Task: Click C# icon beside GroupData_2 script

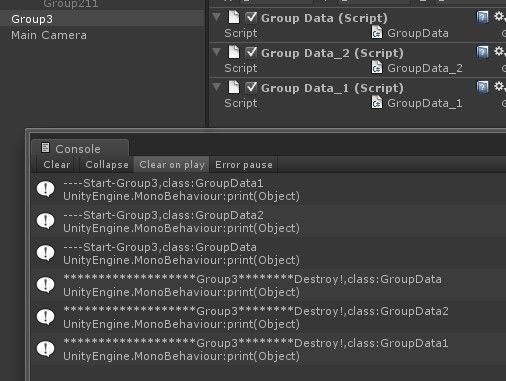Action: (377, 67)
